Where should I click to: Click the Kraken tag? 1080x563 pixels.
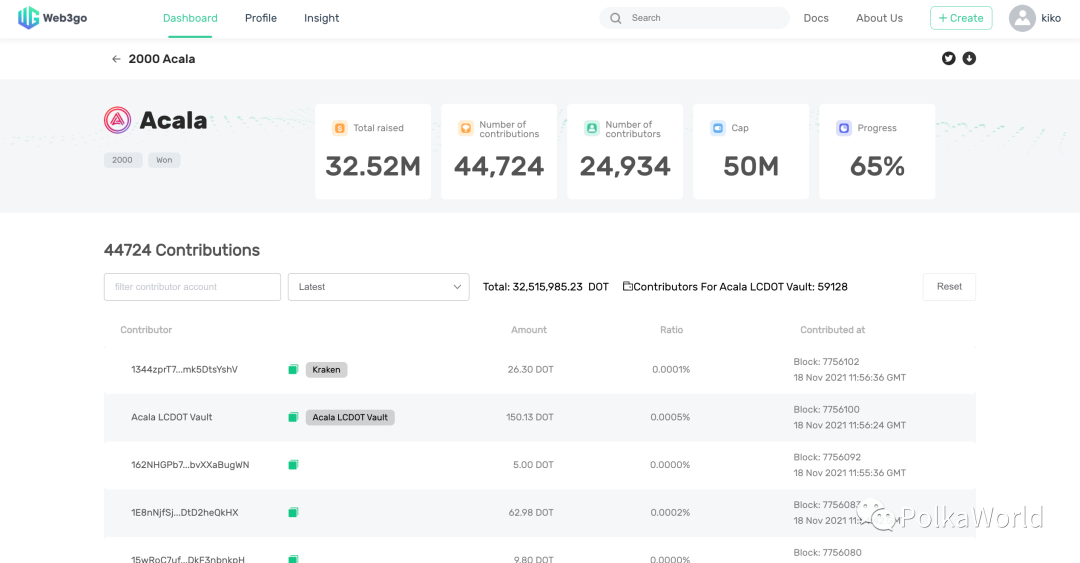pos(326,370)
